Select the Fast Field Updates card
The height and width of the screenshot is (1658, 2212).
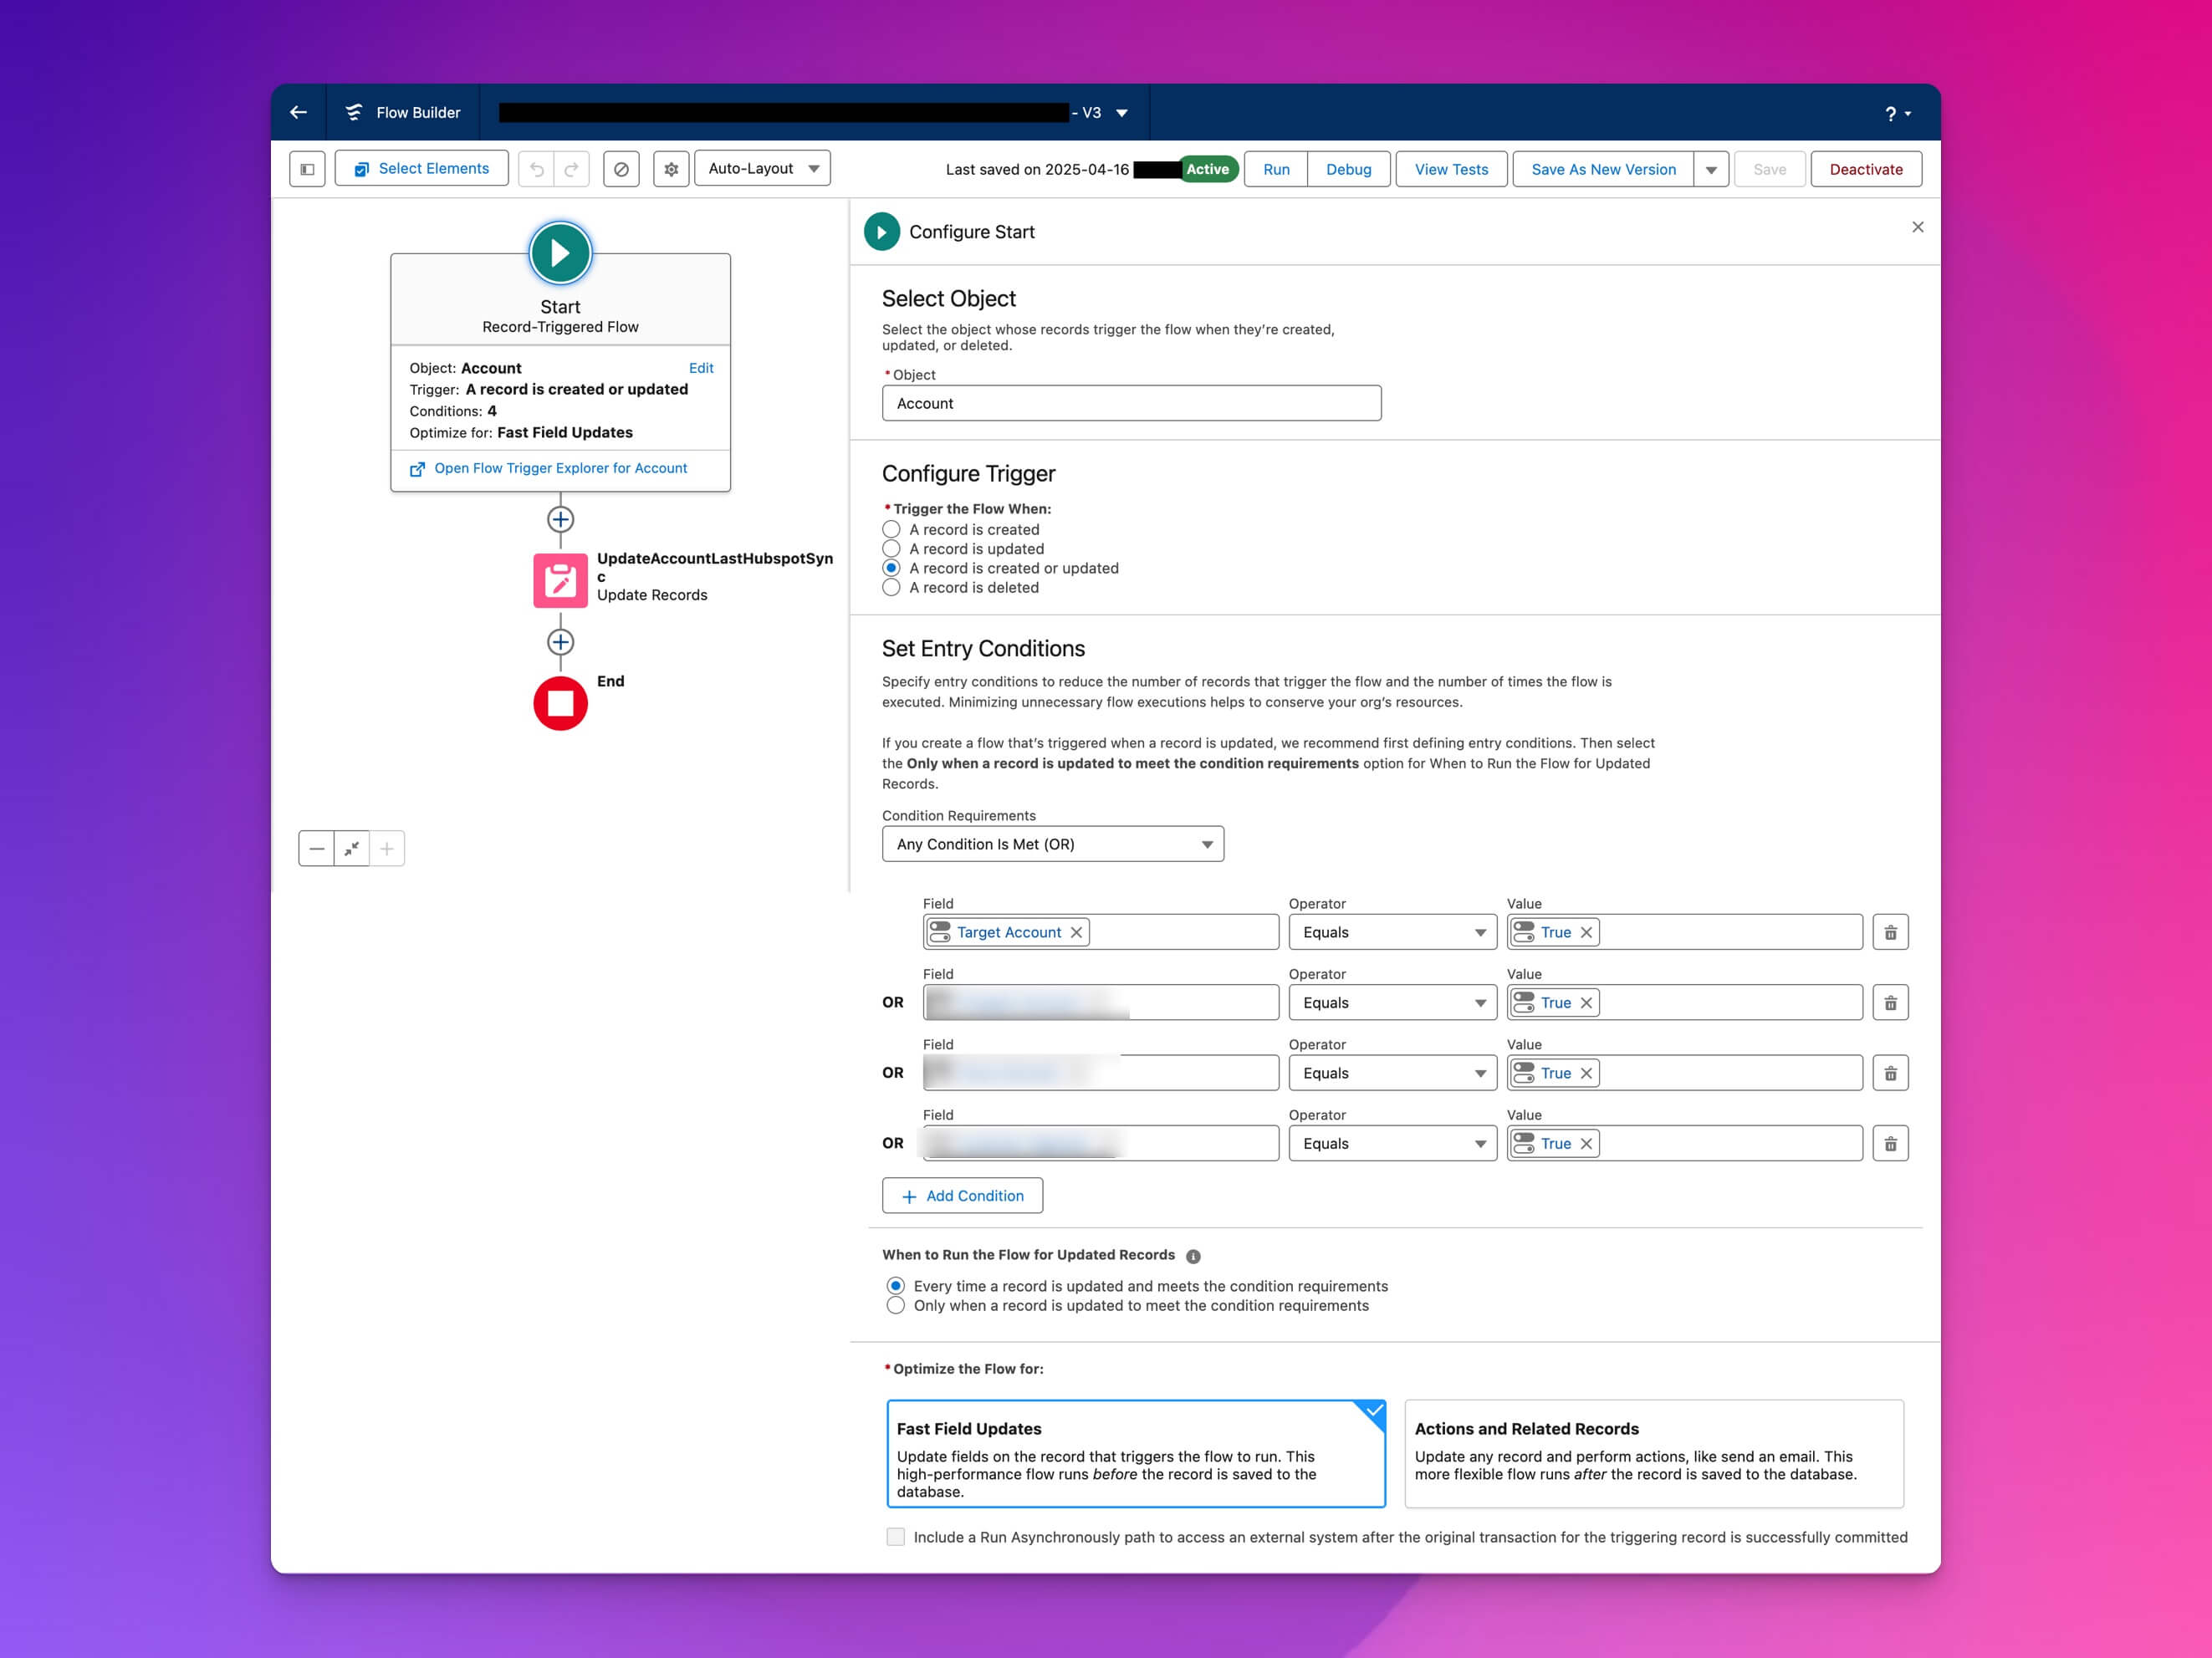click(1136, 1453)
